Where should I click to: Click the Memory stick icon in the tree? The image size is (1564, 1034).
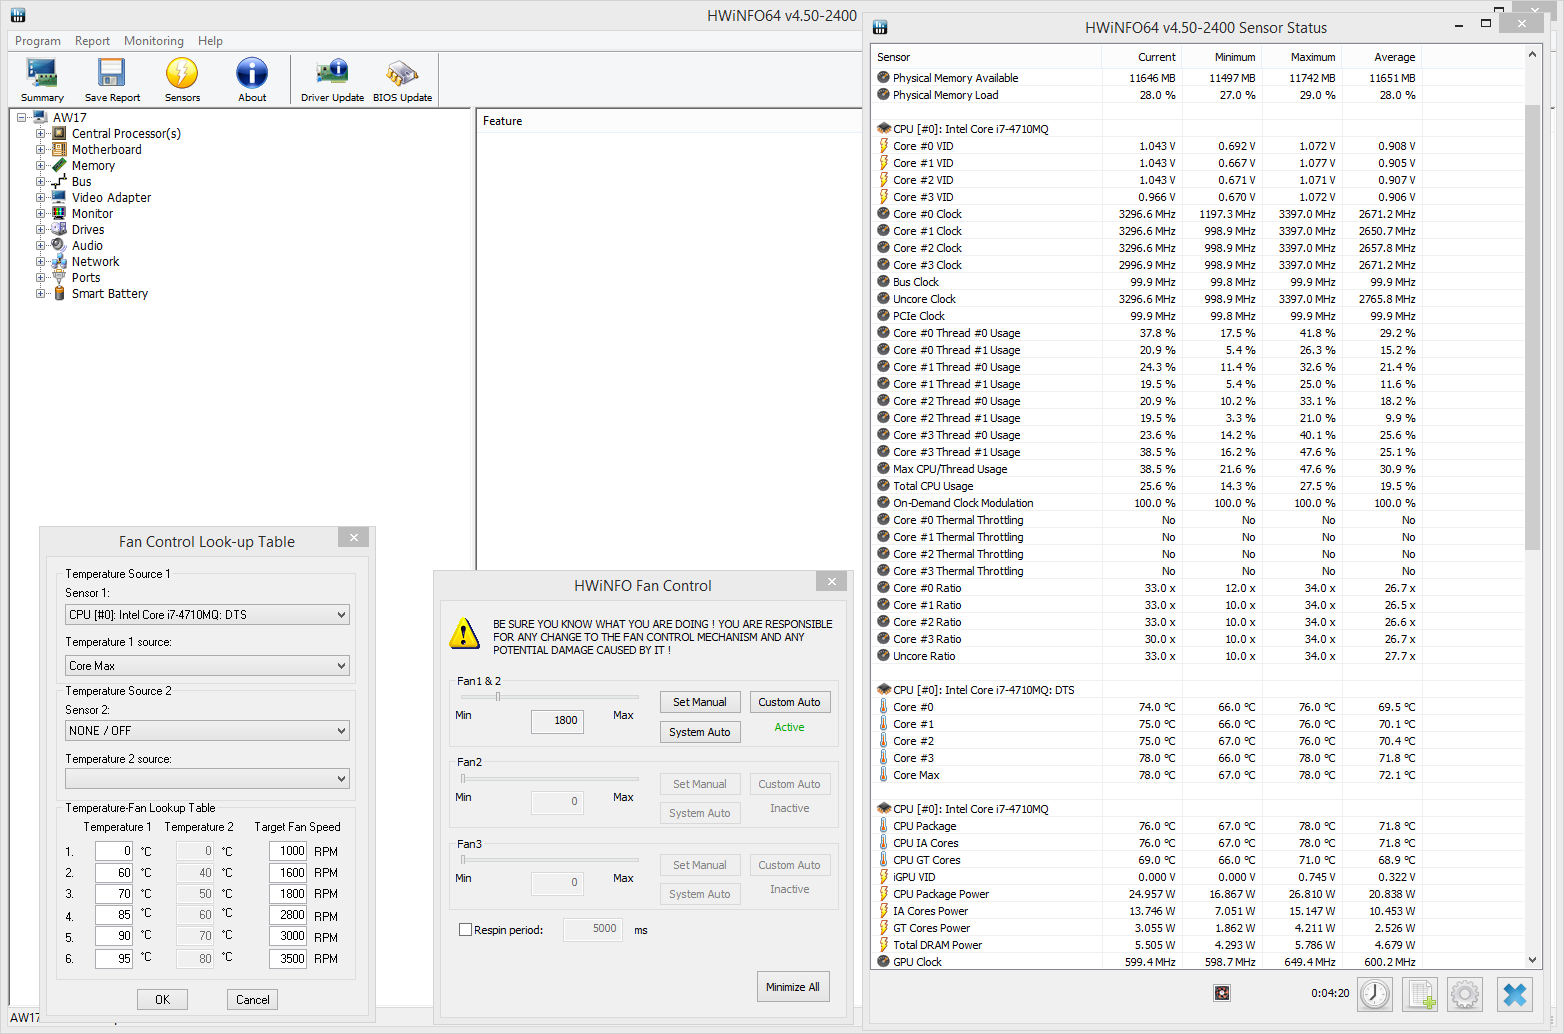point(59,165)
